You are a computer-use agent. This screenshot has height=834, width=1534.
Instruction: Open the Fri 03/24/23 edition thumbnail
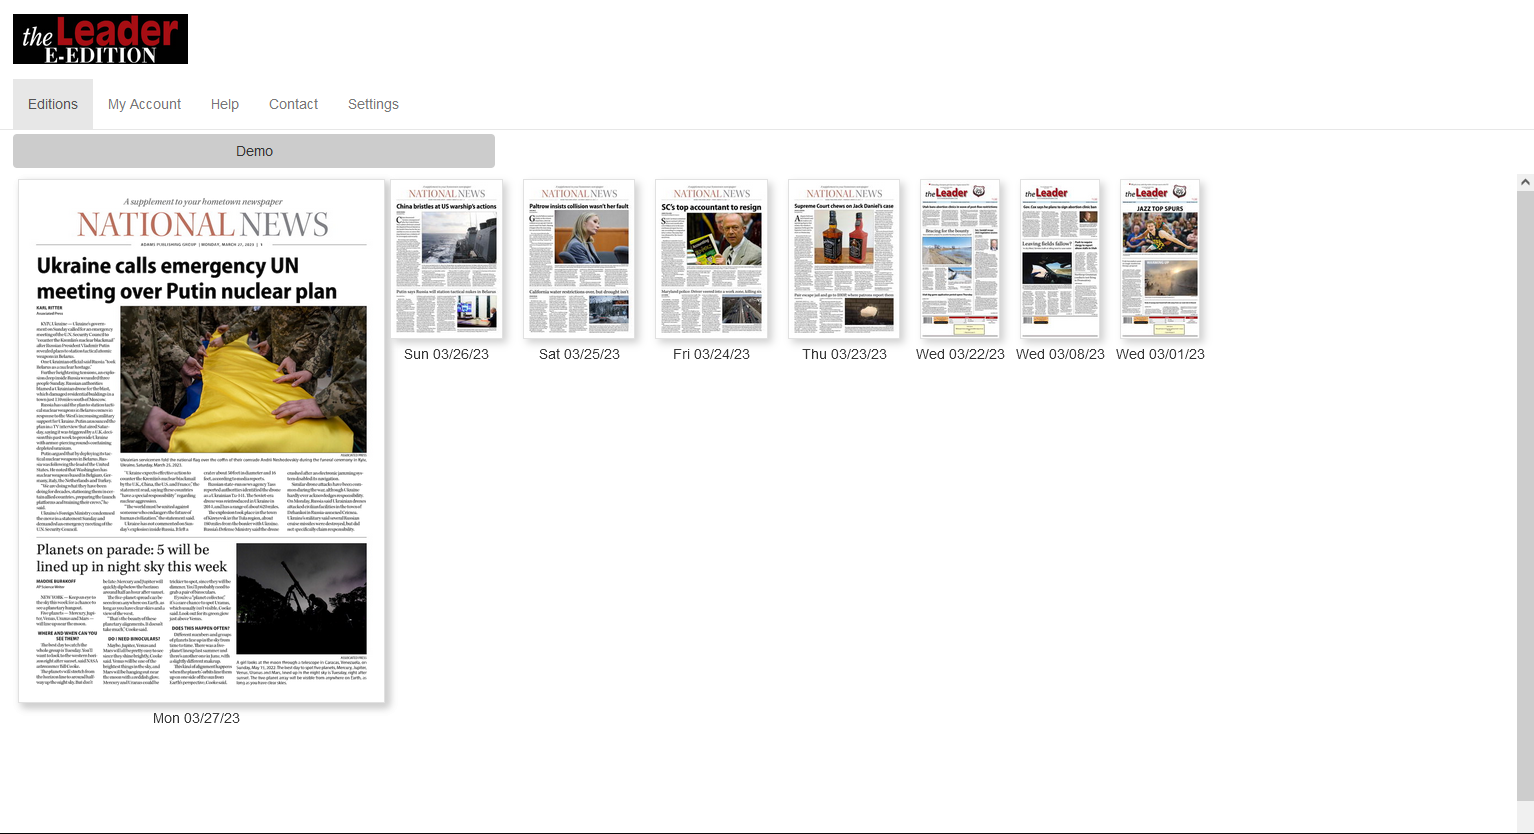click(711, 259)
